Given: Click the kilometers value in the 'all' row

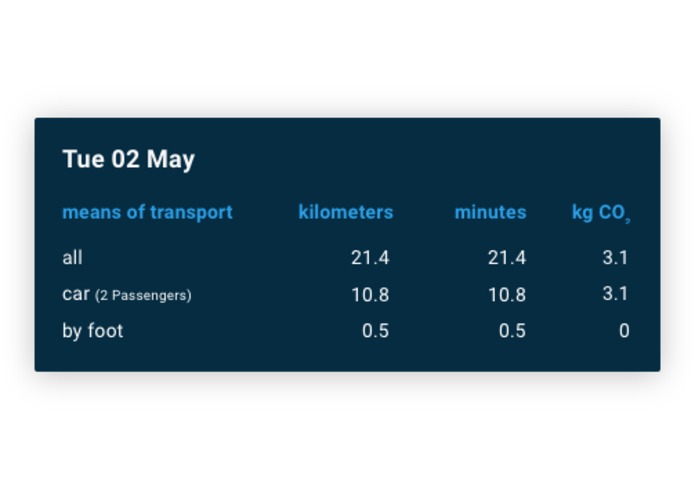Looking at the screenshot, I should tap(370, 258).
